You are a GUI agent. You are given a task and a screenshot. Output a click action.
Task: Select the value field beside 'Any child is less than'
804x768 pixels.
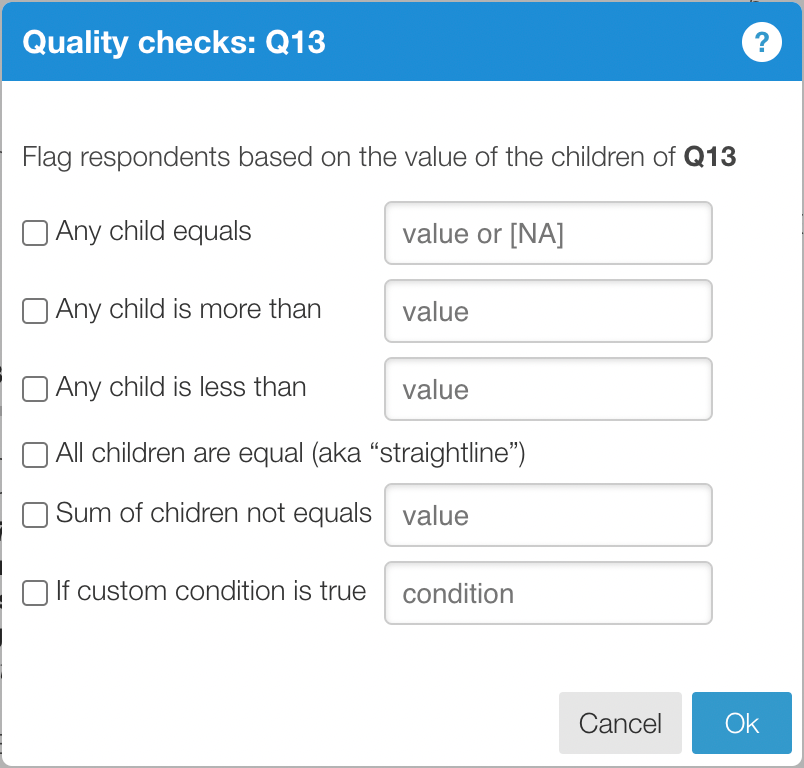click(548, 389)
